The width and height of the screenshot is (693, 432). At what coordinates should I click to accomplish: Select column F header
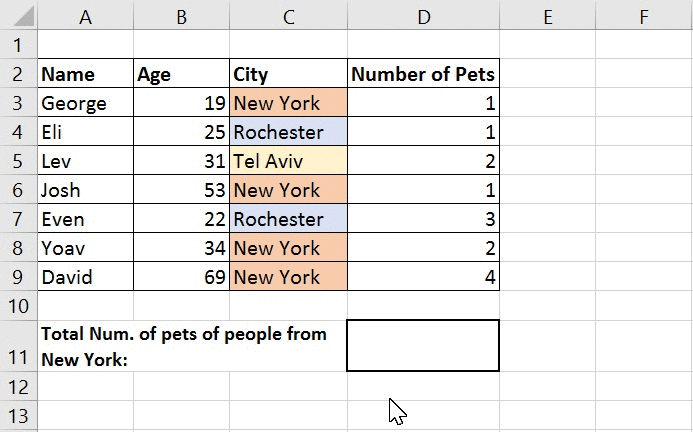[x=644, y=16]
